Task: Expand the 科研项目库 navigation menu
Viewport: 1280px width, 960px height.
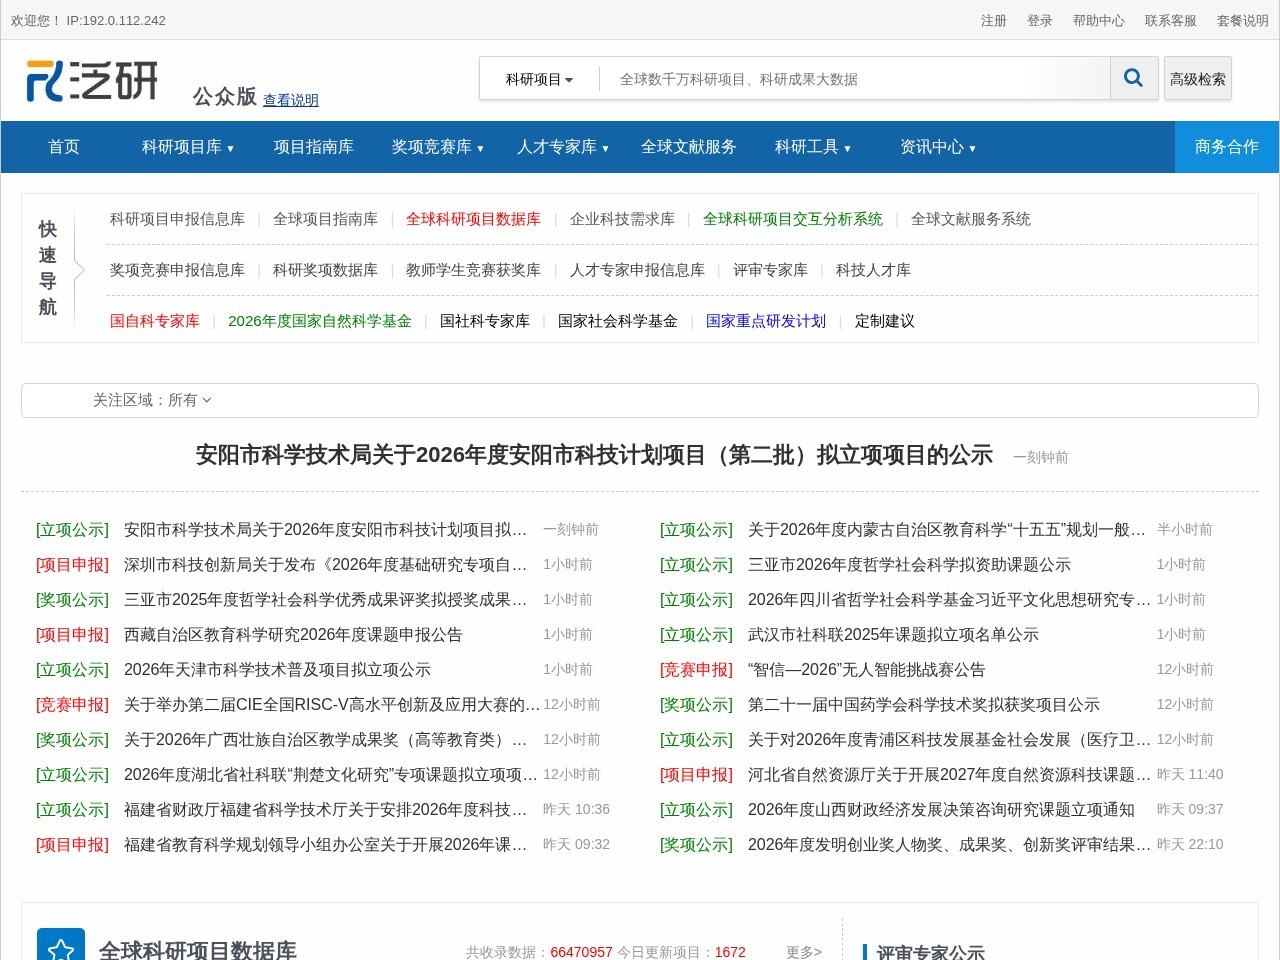Action: pos(187,147)
